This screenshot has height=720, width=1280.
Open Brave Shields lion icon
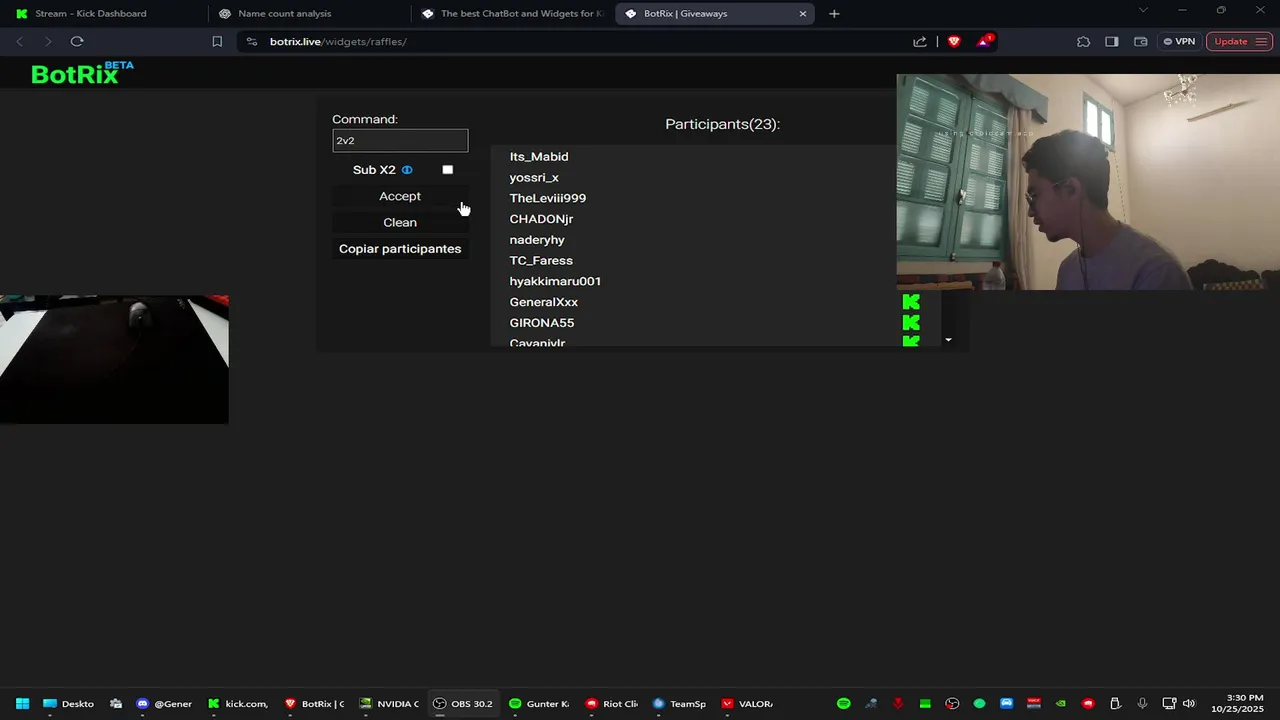pyautogui.click(x=954, y=41)
